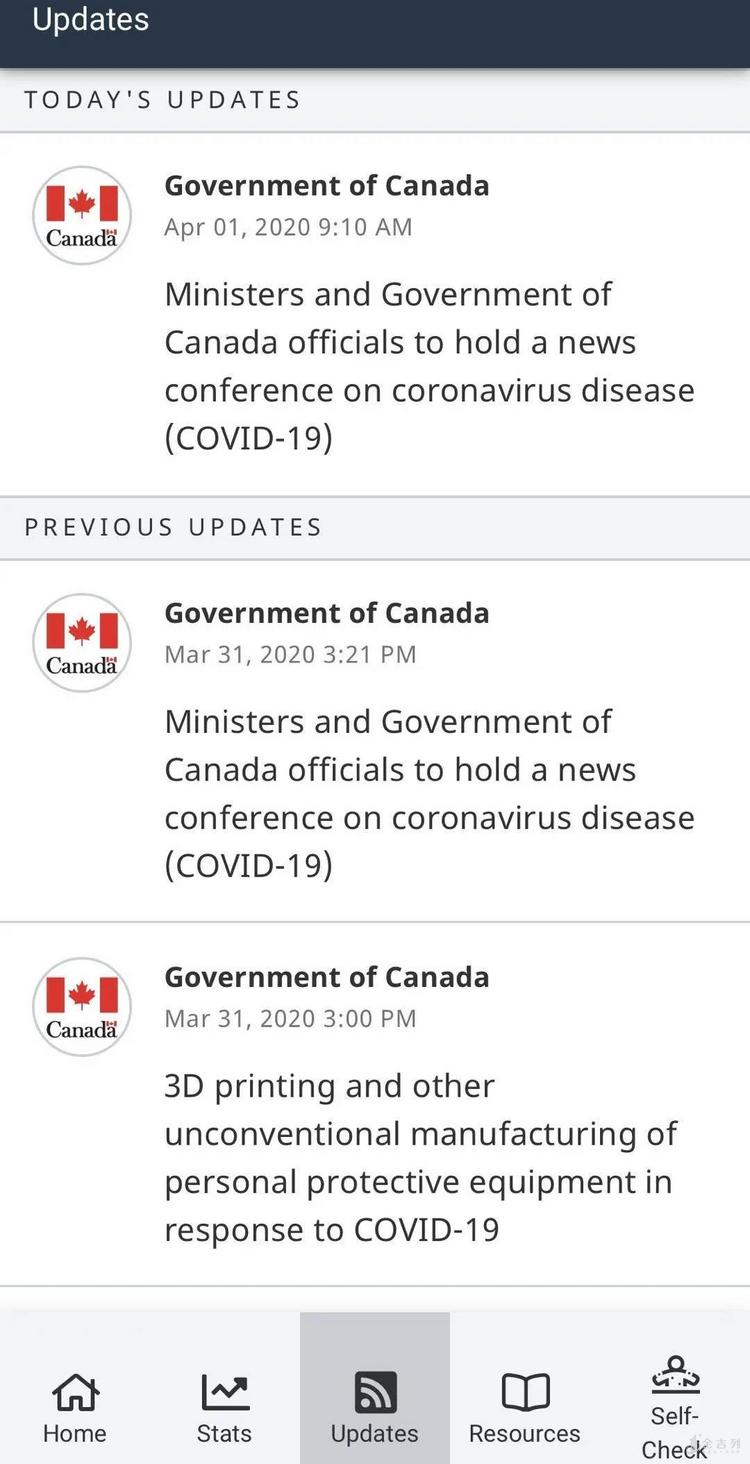Read the 3D printing PPE update
The height and width of the screenshot is (1464, 750).
pyautogui.click(x=420, y=1157)
